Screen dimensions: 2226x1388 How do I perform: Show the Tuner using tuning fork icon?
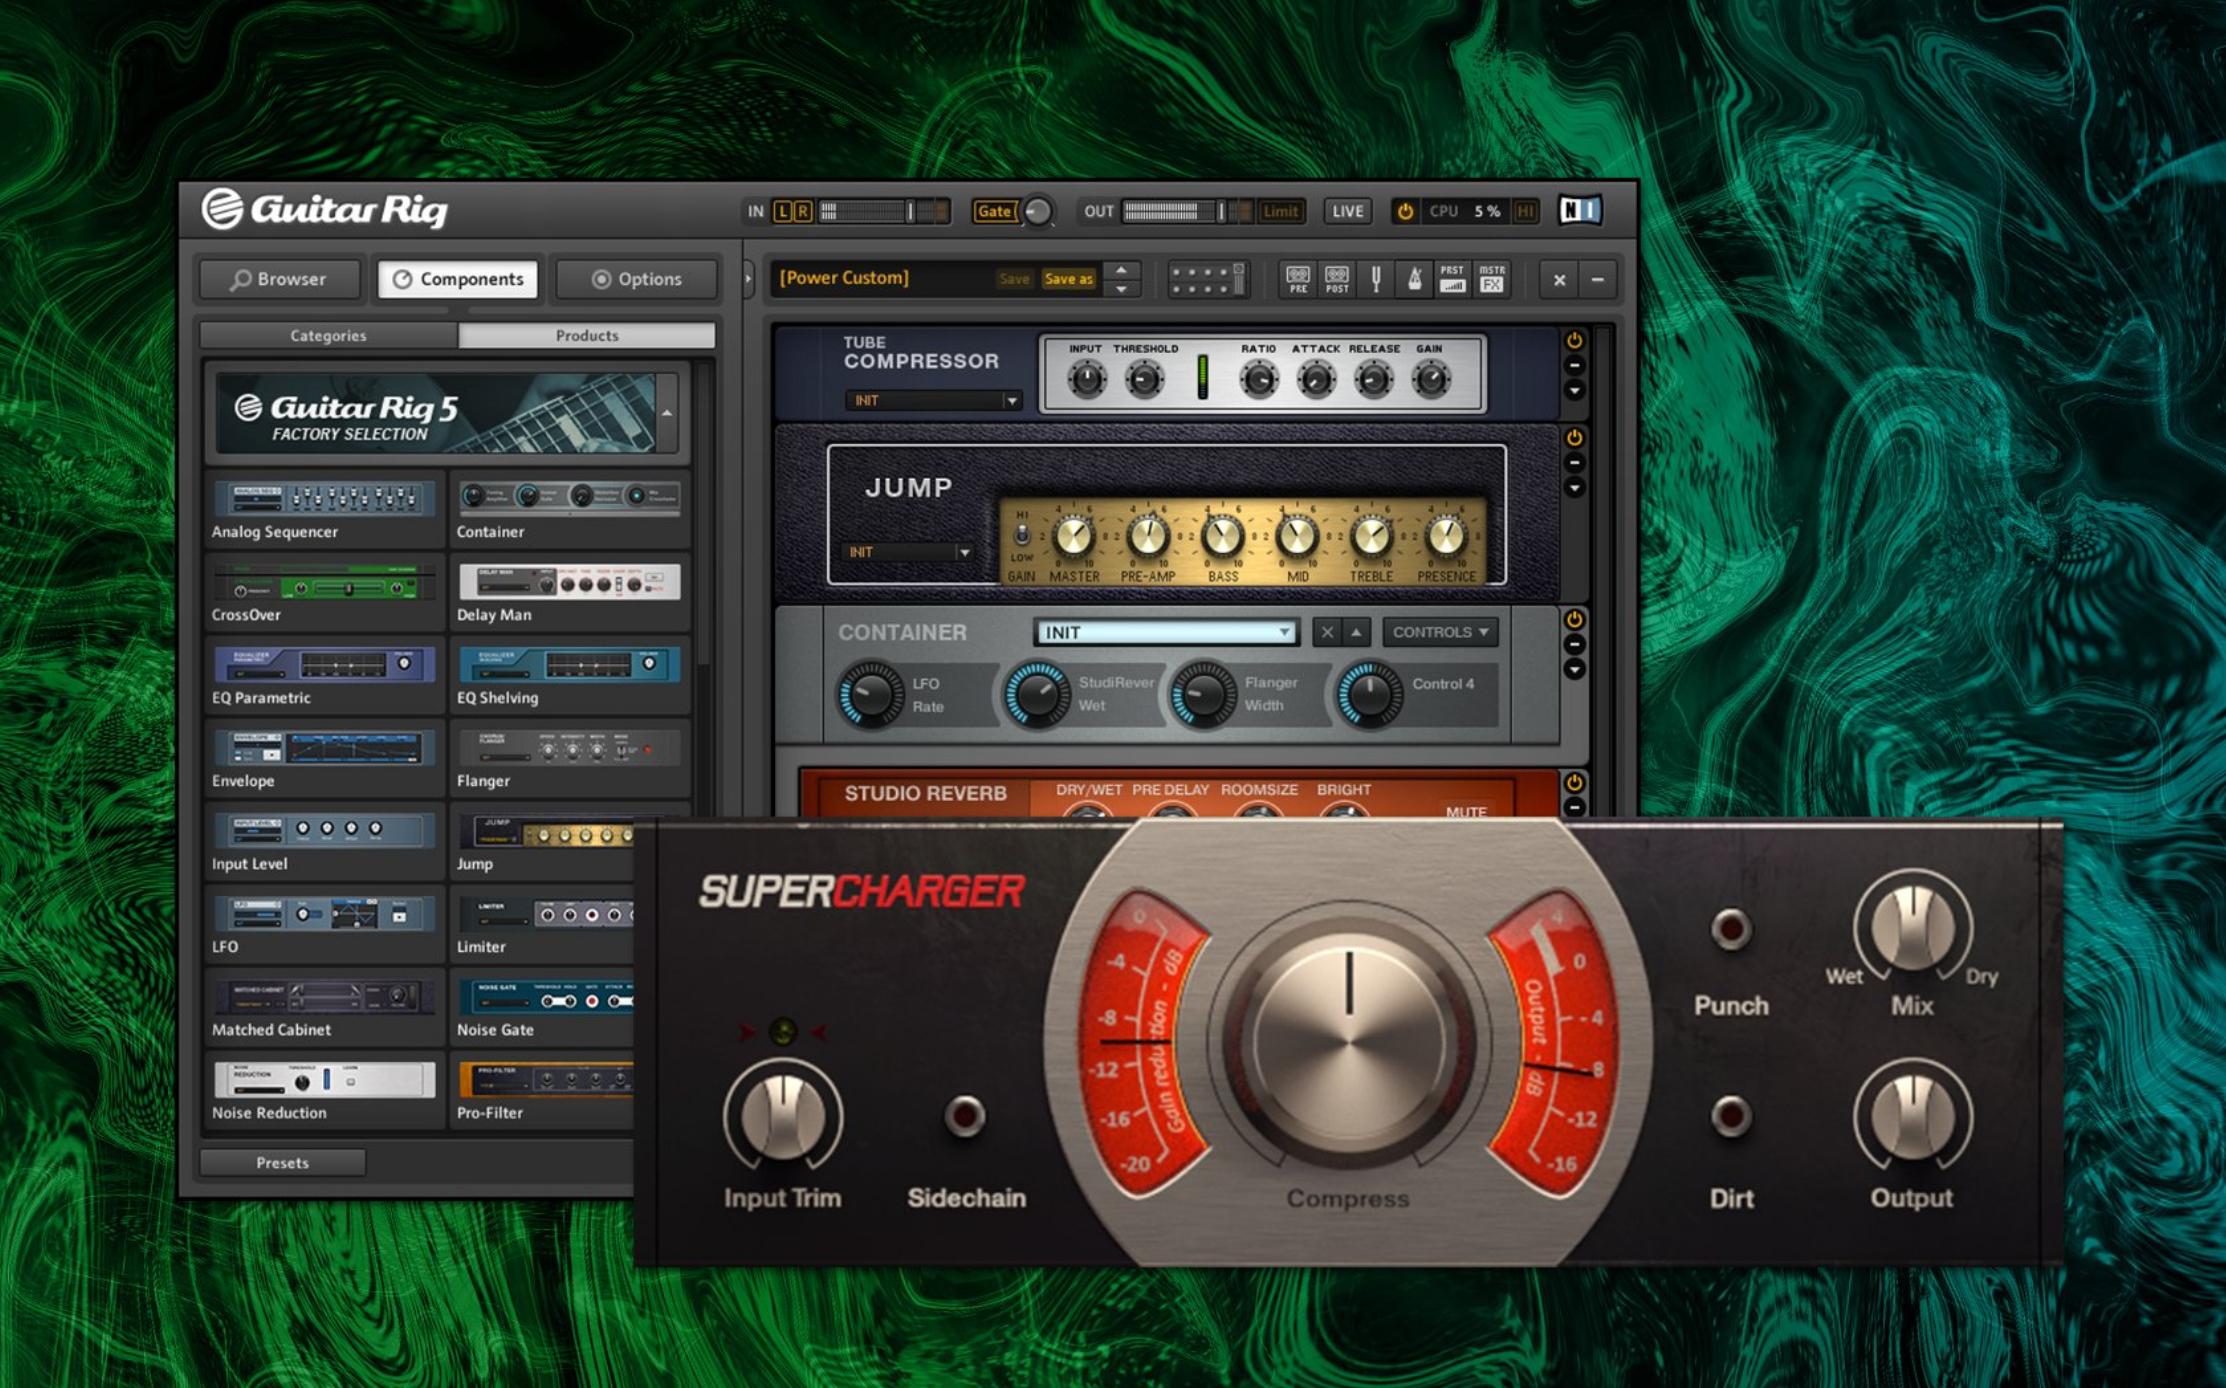pos(1376,279)
